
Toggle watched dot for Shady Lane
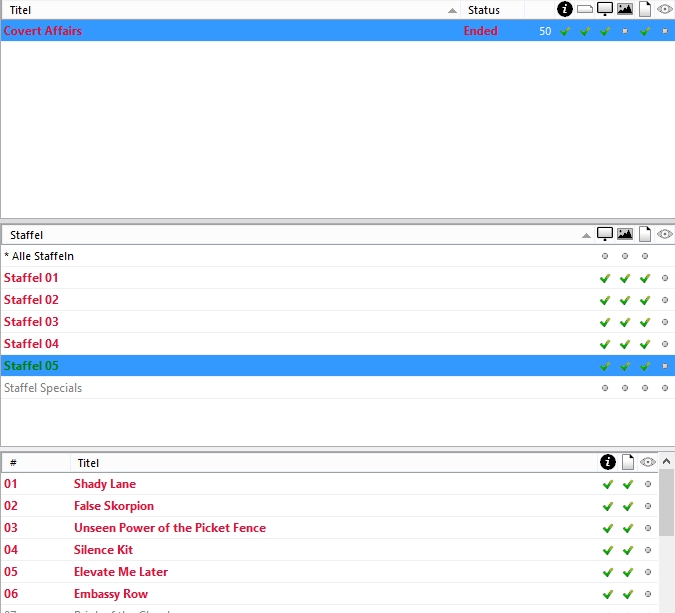647,484
